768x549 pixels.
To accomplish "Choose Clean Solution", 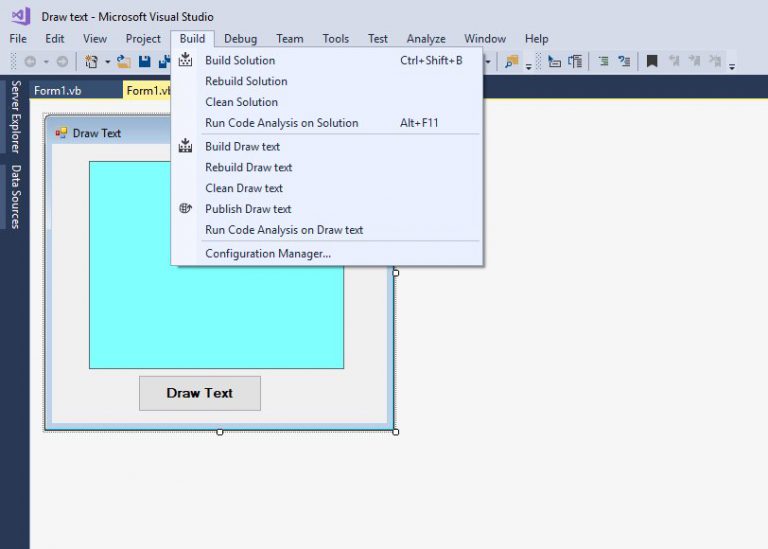I will [x=327, y=102].
